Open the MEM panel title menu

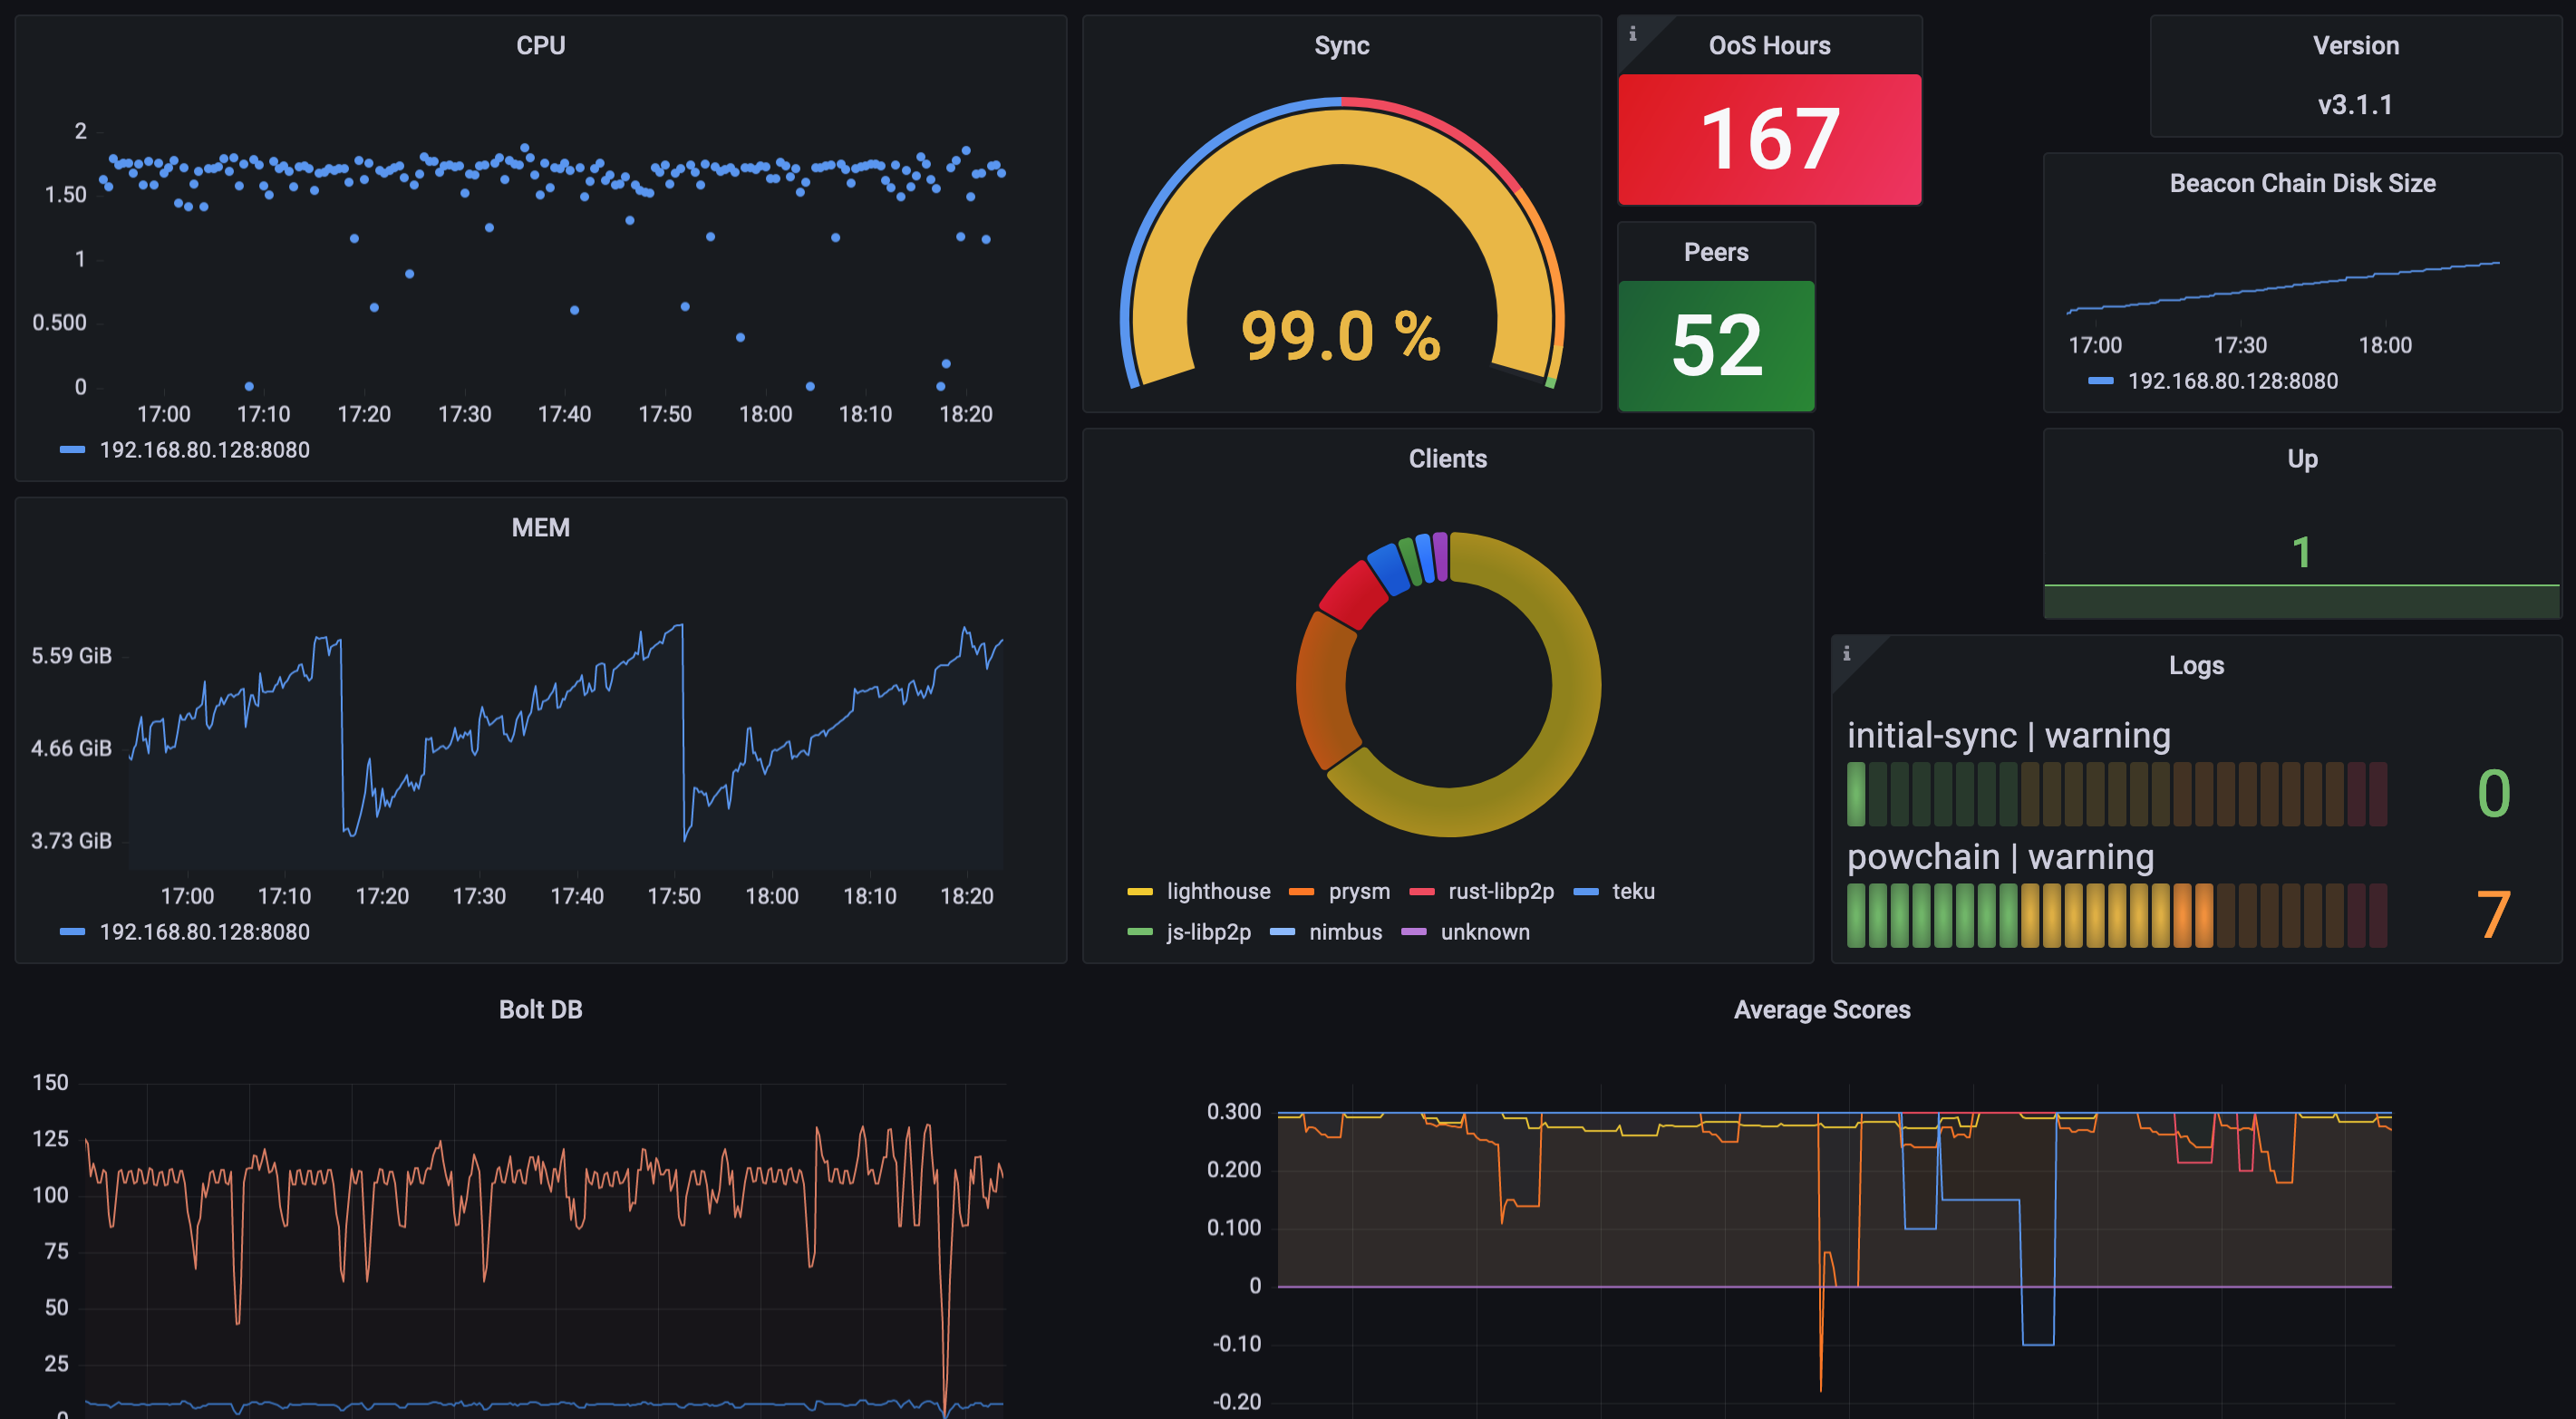[540, 528]
